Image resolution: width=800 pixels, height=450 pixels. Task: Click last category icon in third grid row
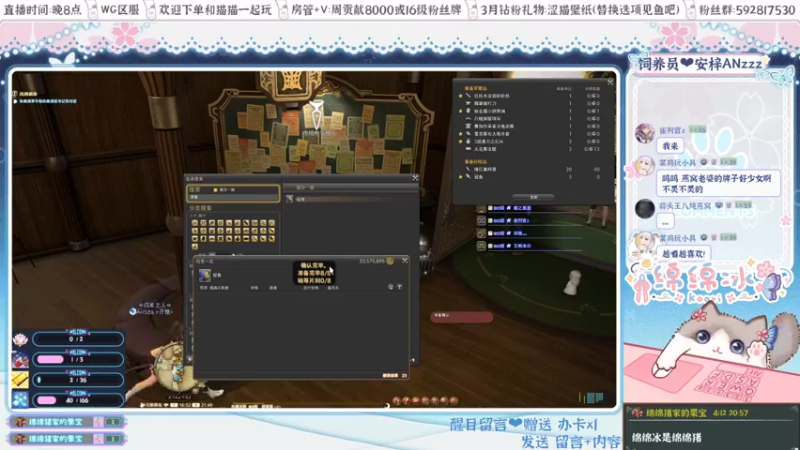[x=271, y=238]
